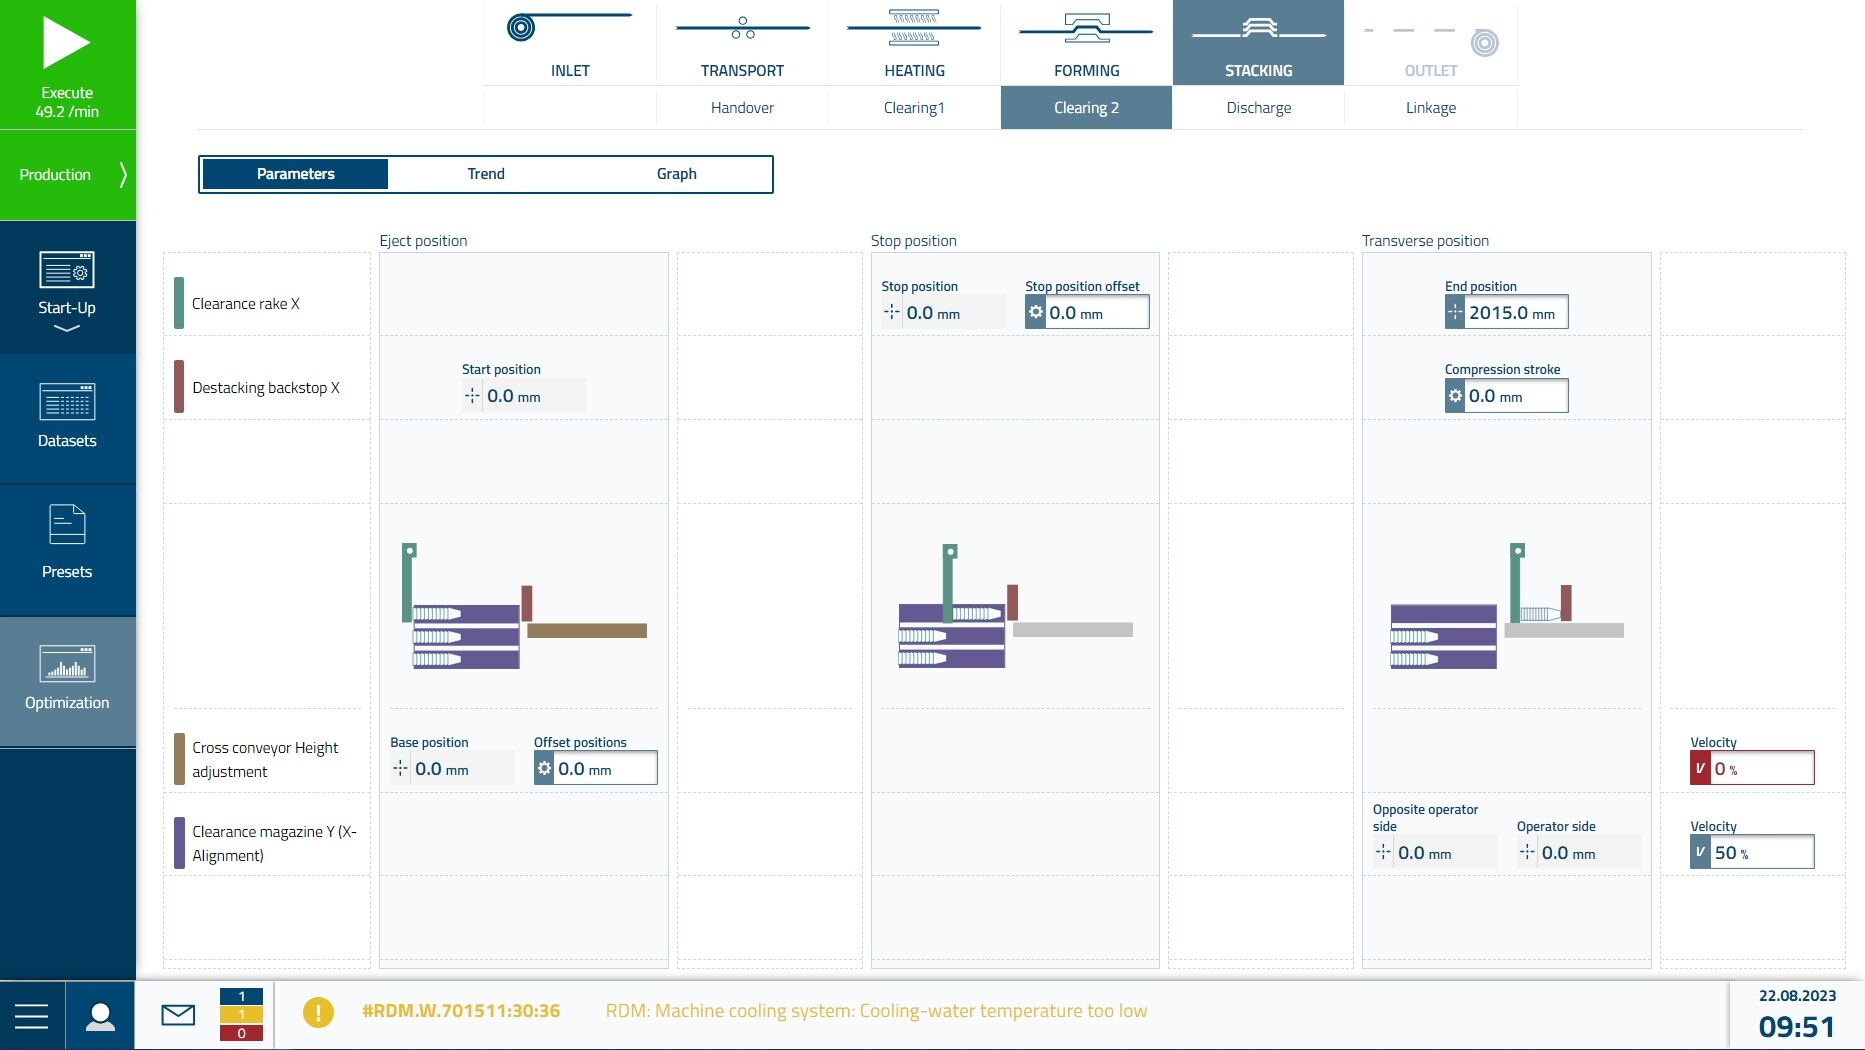Click the date 22.08.2023
The height and width of the screenshot is (1050, 1865).
click(1797, 996)
